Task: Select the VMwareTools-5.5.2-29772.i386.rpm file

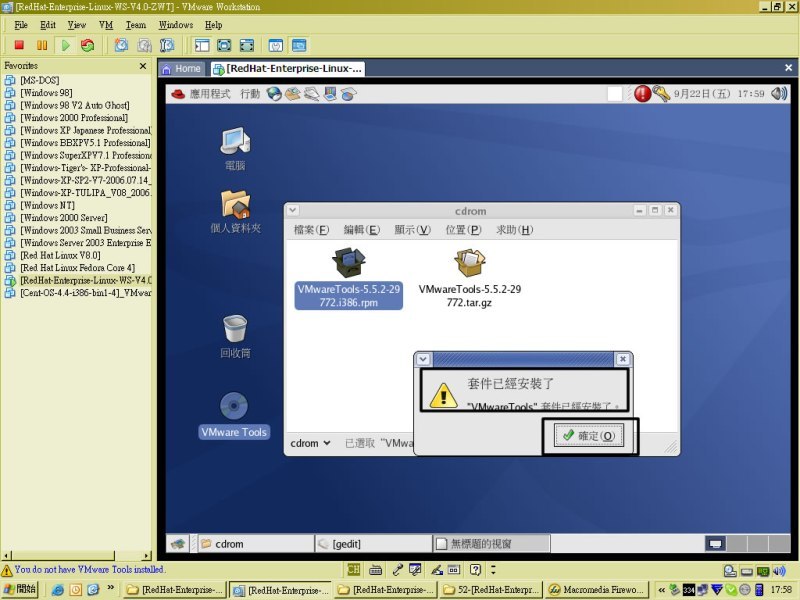Action: (x=348, y=279)
